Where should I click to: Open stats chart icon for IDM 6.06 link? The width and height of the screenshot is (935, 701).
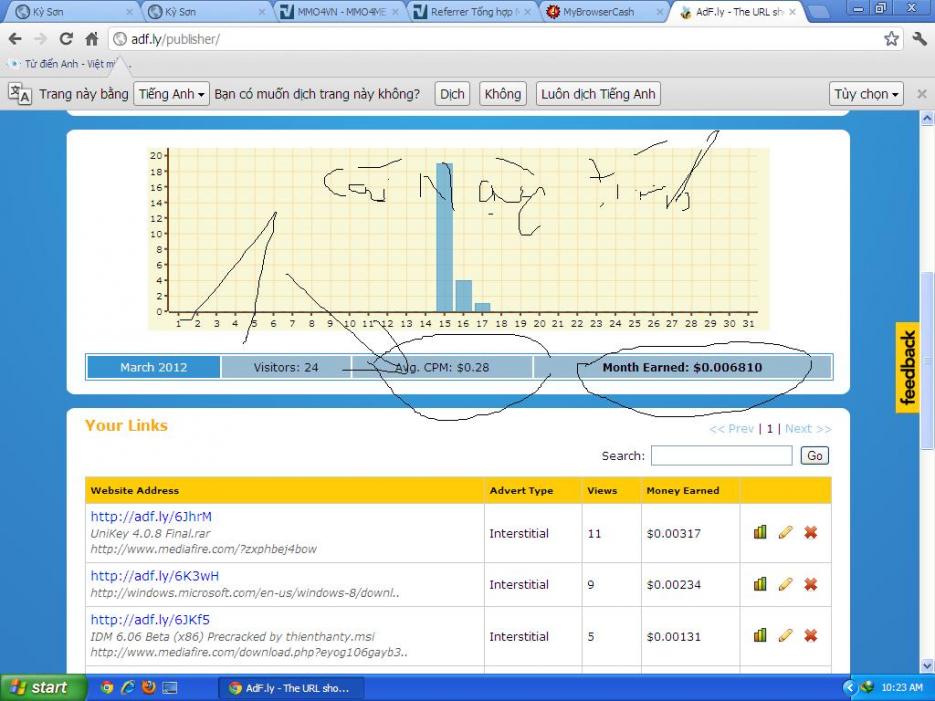pos(760,635)
